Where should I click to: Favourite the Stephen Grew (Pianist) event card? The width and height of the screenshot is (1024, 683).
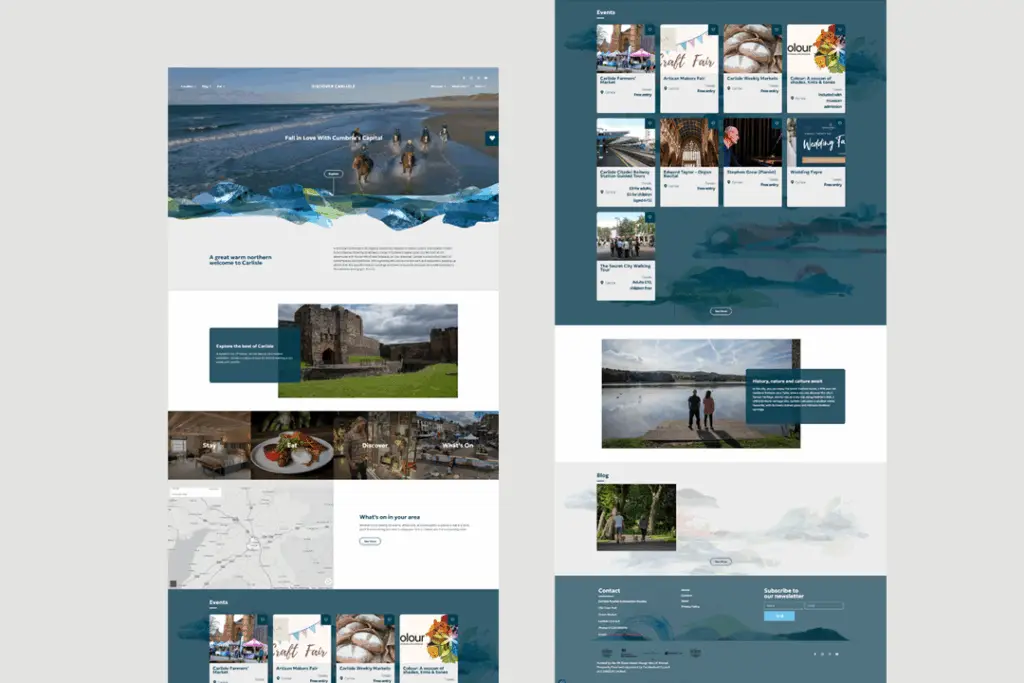coord(776,123)
